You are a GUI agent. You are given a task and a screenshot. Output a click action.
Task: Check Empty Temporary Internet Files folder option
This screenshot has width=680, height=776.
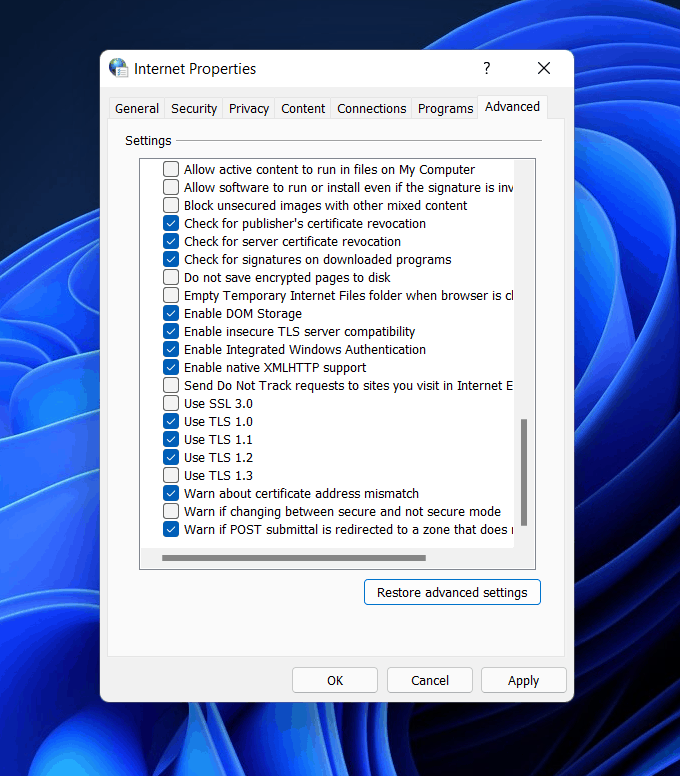(x=171, y=295)
